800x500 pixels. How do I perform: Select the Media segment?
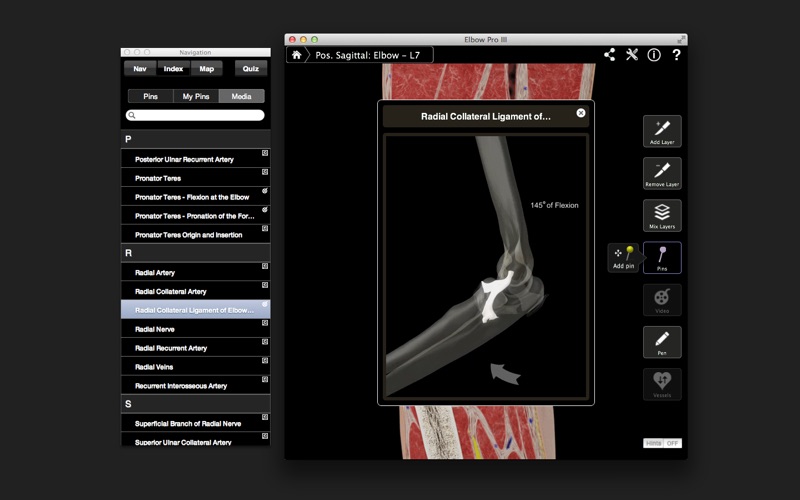pyautogui.click(x=241, y=96)
